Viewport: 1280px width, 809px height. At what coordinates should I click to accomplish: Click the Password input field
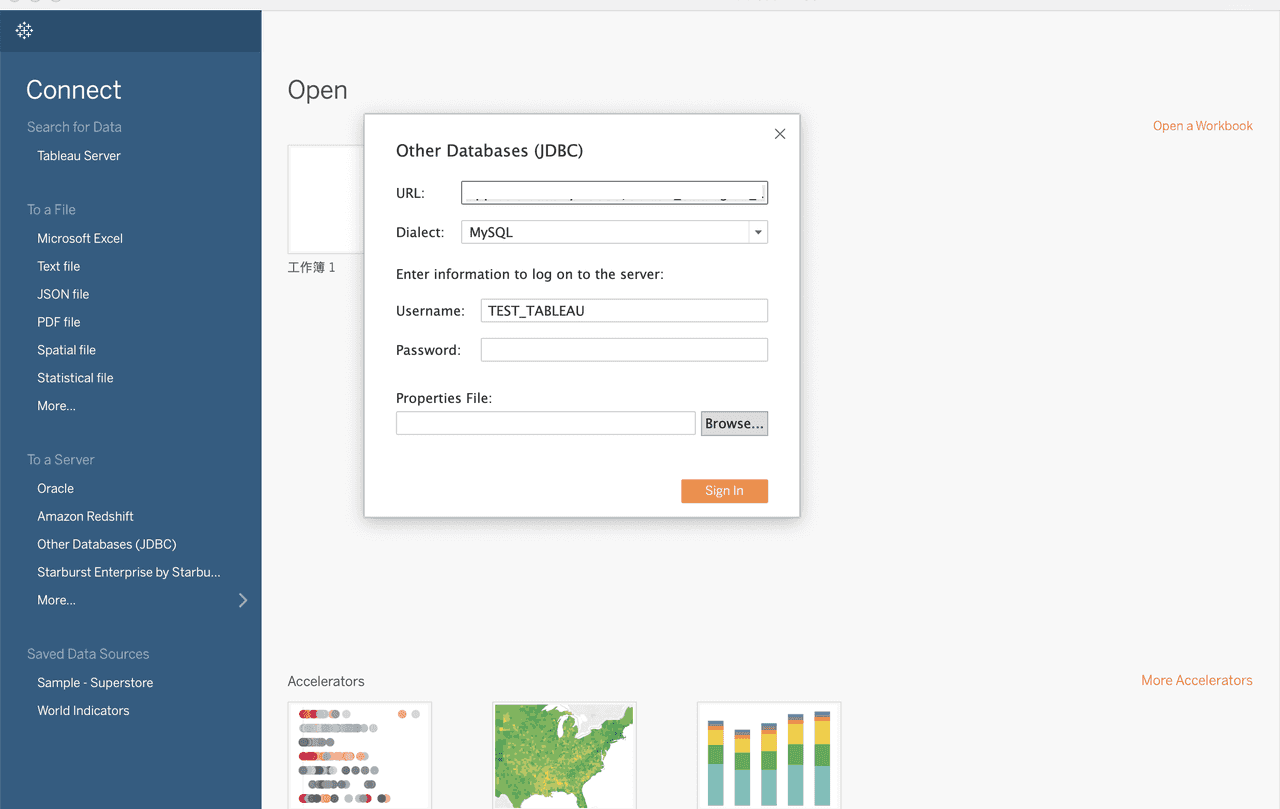623,349
